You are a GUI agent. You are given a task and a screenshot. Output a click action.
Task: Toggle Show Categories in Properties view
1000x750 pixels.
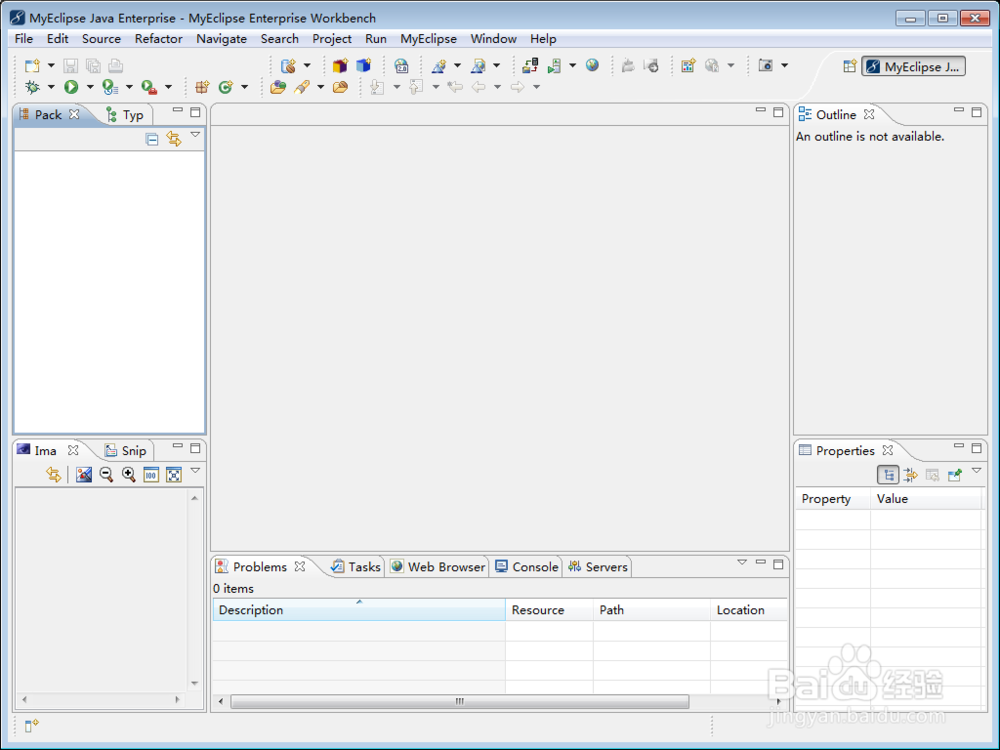pyautogui.click(x=888, y=474)
